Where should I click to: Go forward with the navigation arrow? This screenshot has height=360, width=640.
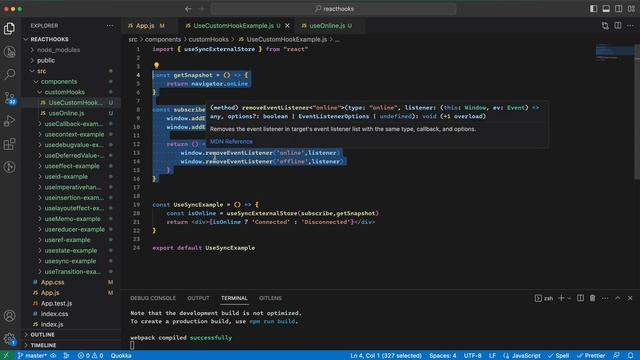pos(201,9)
